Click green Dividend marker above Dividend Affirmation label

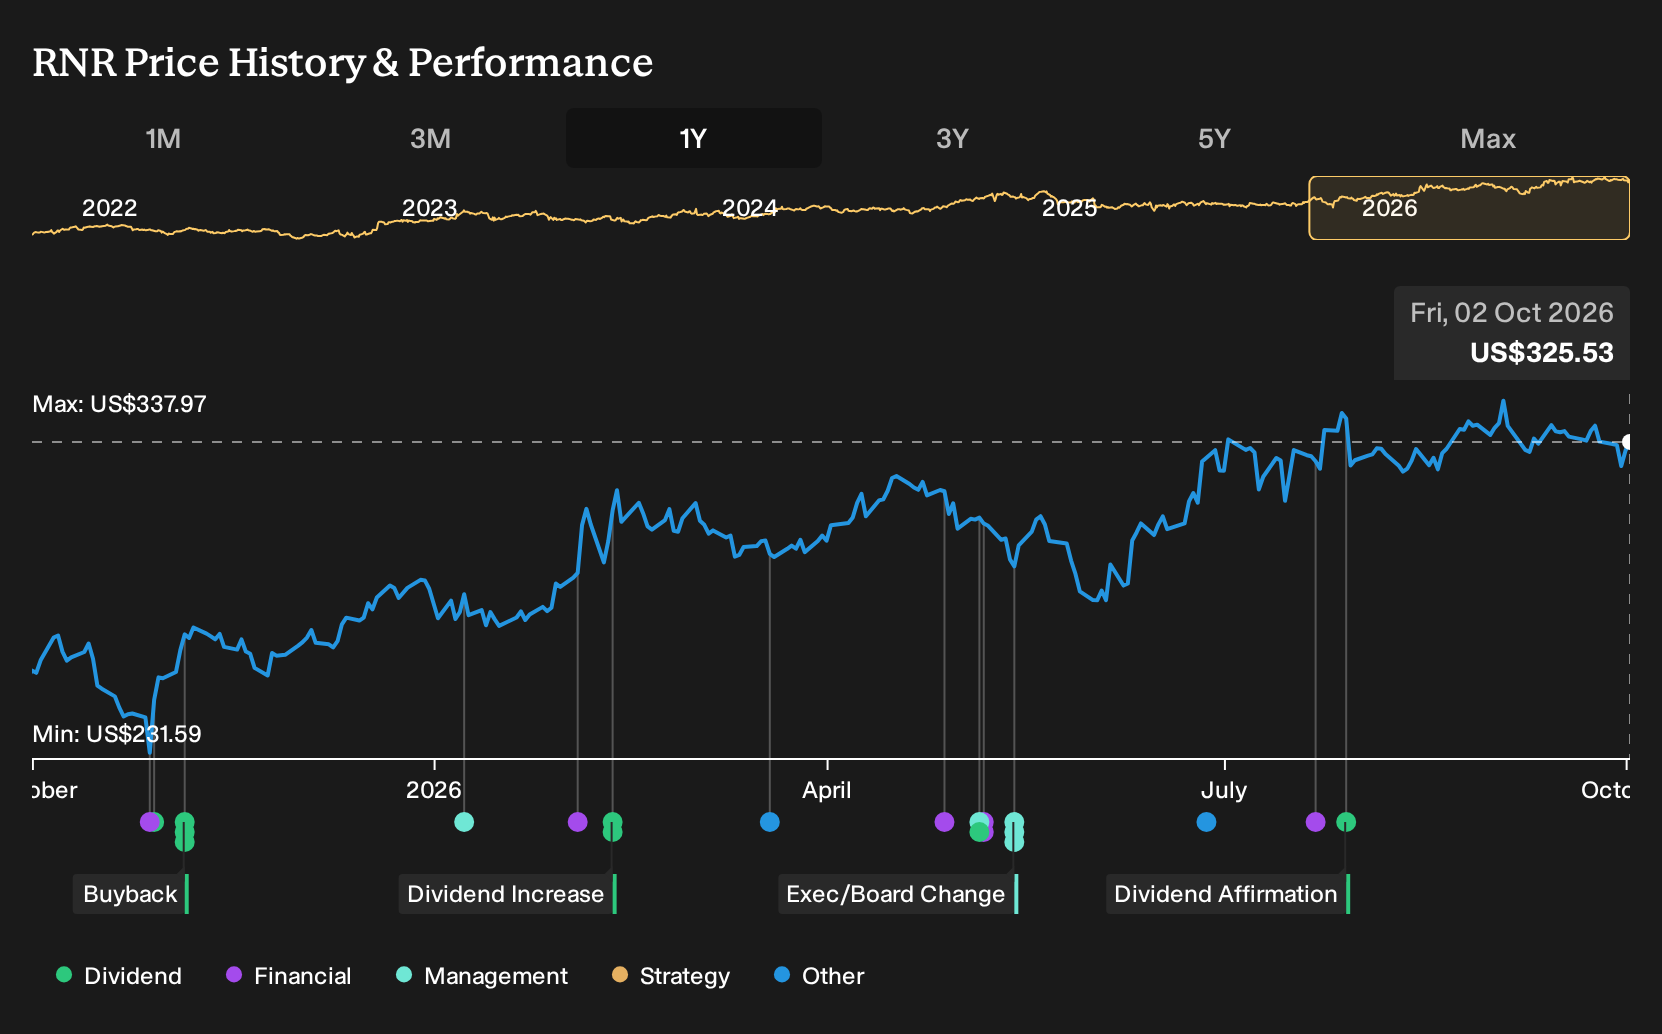tap(1346, 822)
